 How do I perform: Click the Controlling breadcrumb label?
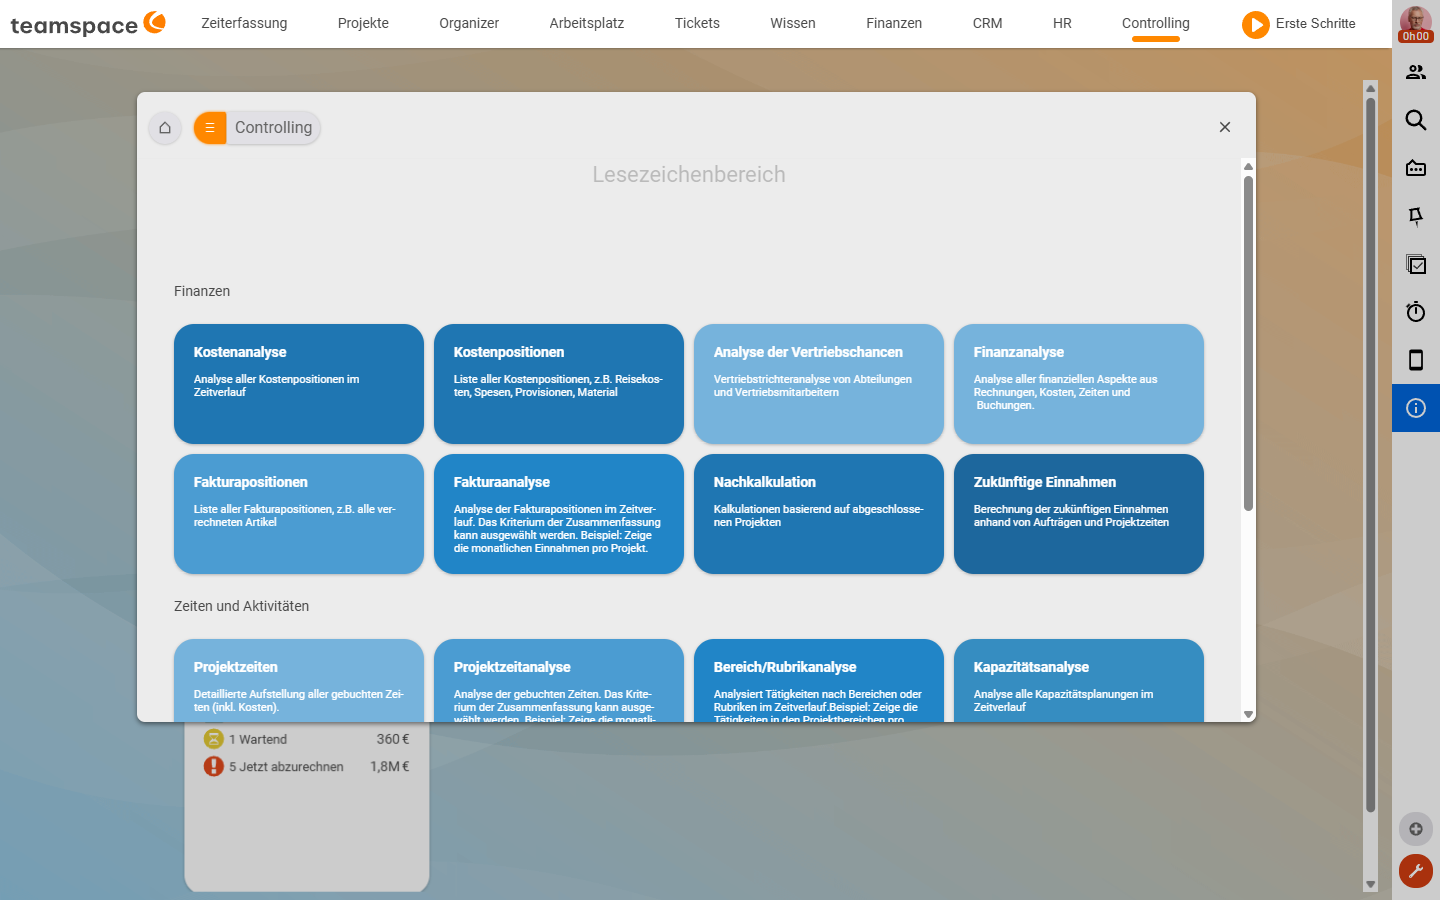pyautogui.click(x=273, y=128)
